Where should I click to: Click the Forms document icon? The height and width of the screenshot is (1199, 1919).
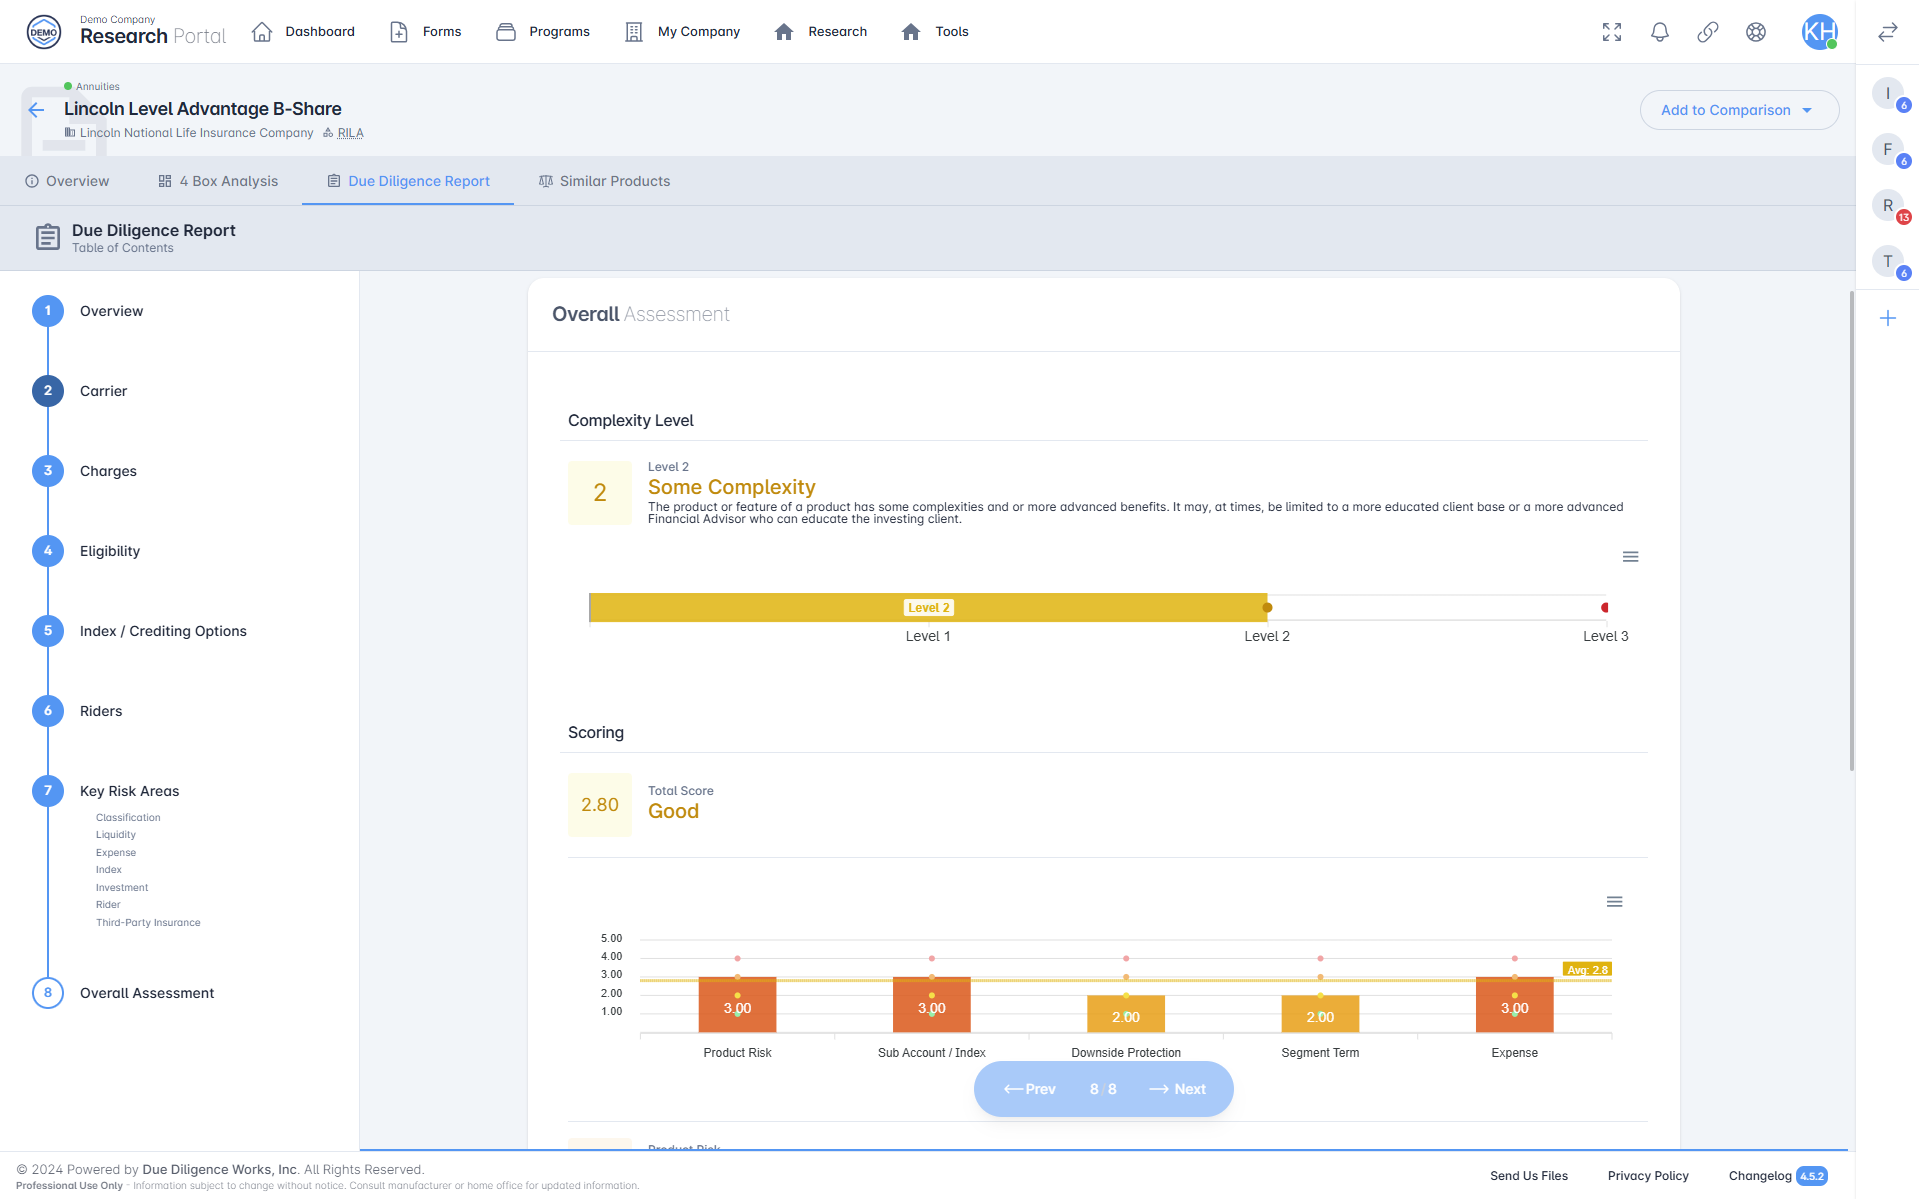pyautogui.click(x=399, y=32)
